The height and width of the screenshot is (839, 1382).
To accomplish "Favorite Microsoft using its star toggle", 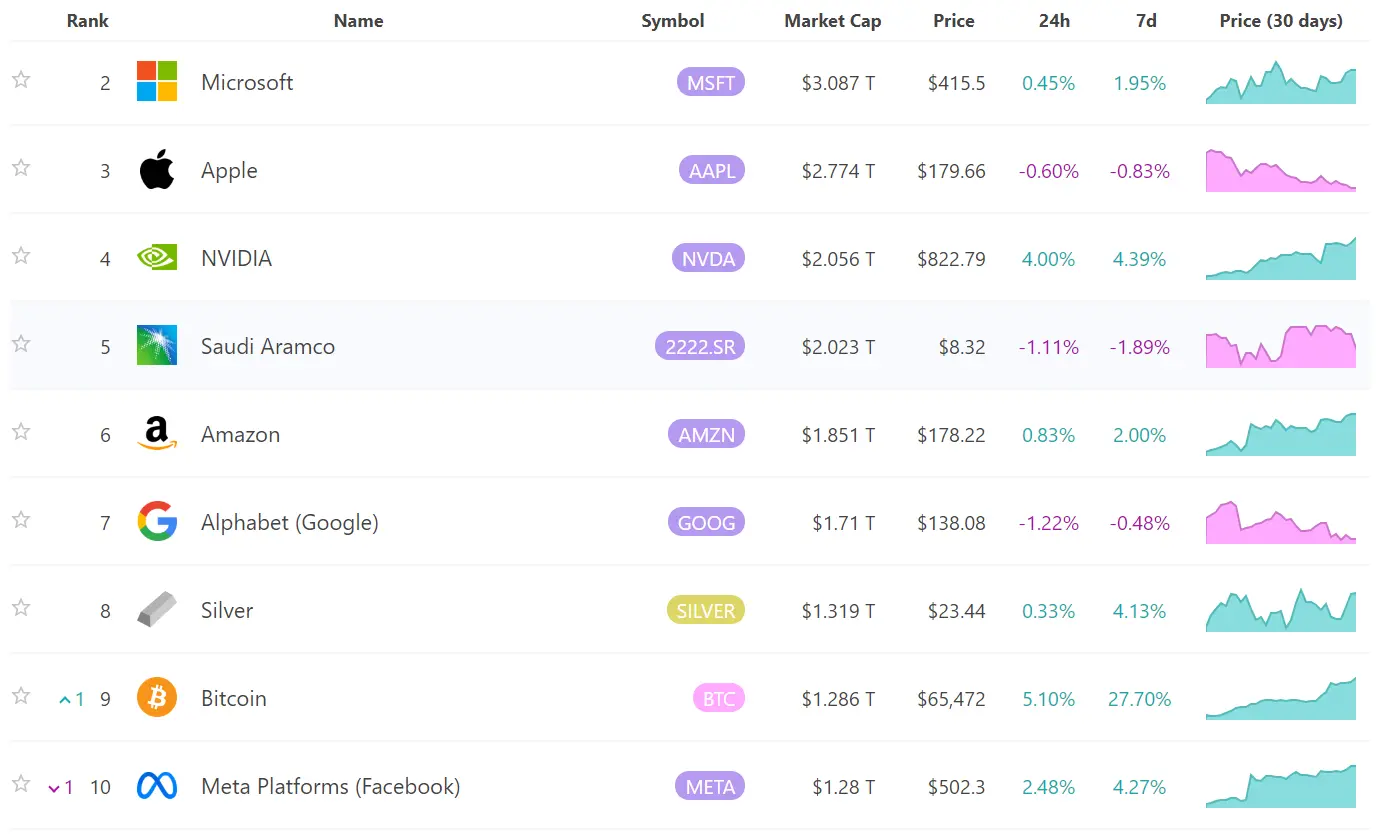I will pos(20,82).
